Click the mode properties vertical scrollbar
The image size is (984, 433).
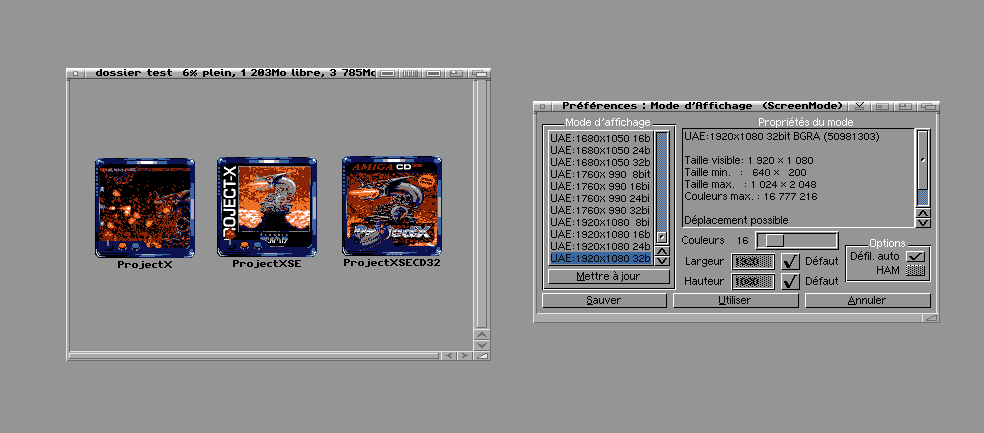[922, 168]
